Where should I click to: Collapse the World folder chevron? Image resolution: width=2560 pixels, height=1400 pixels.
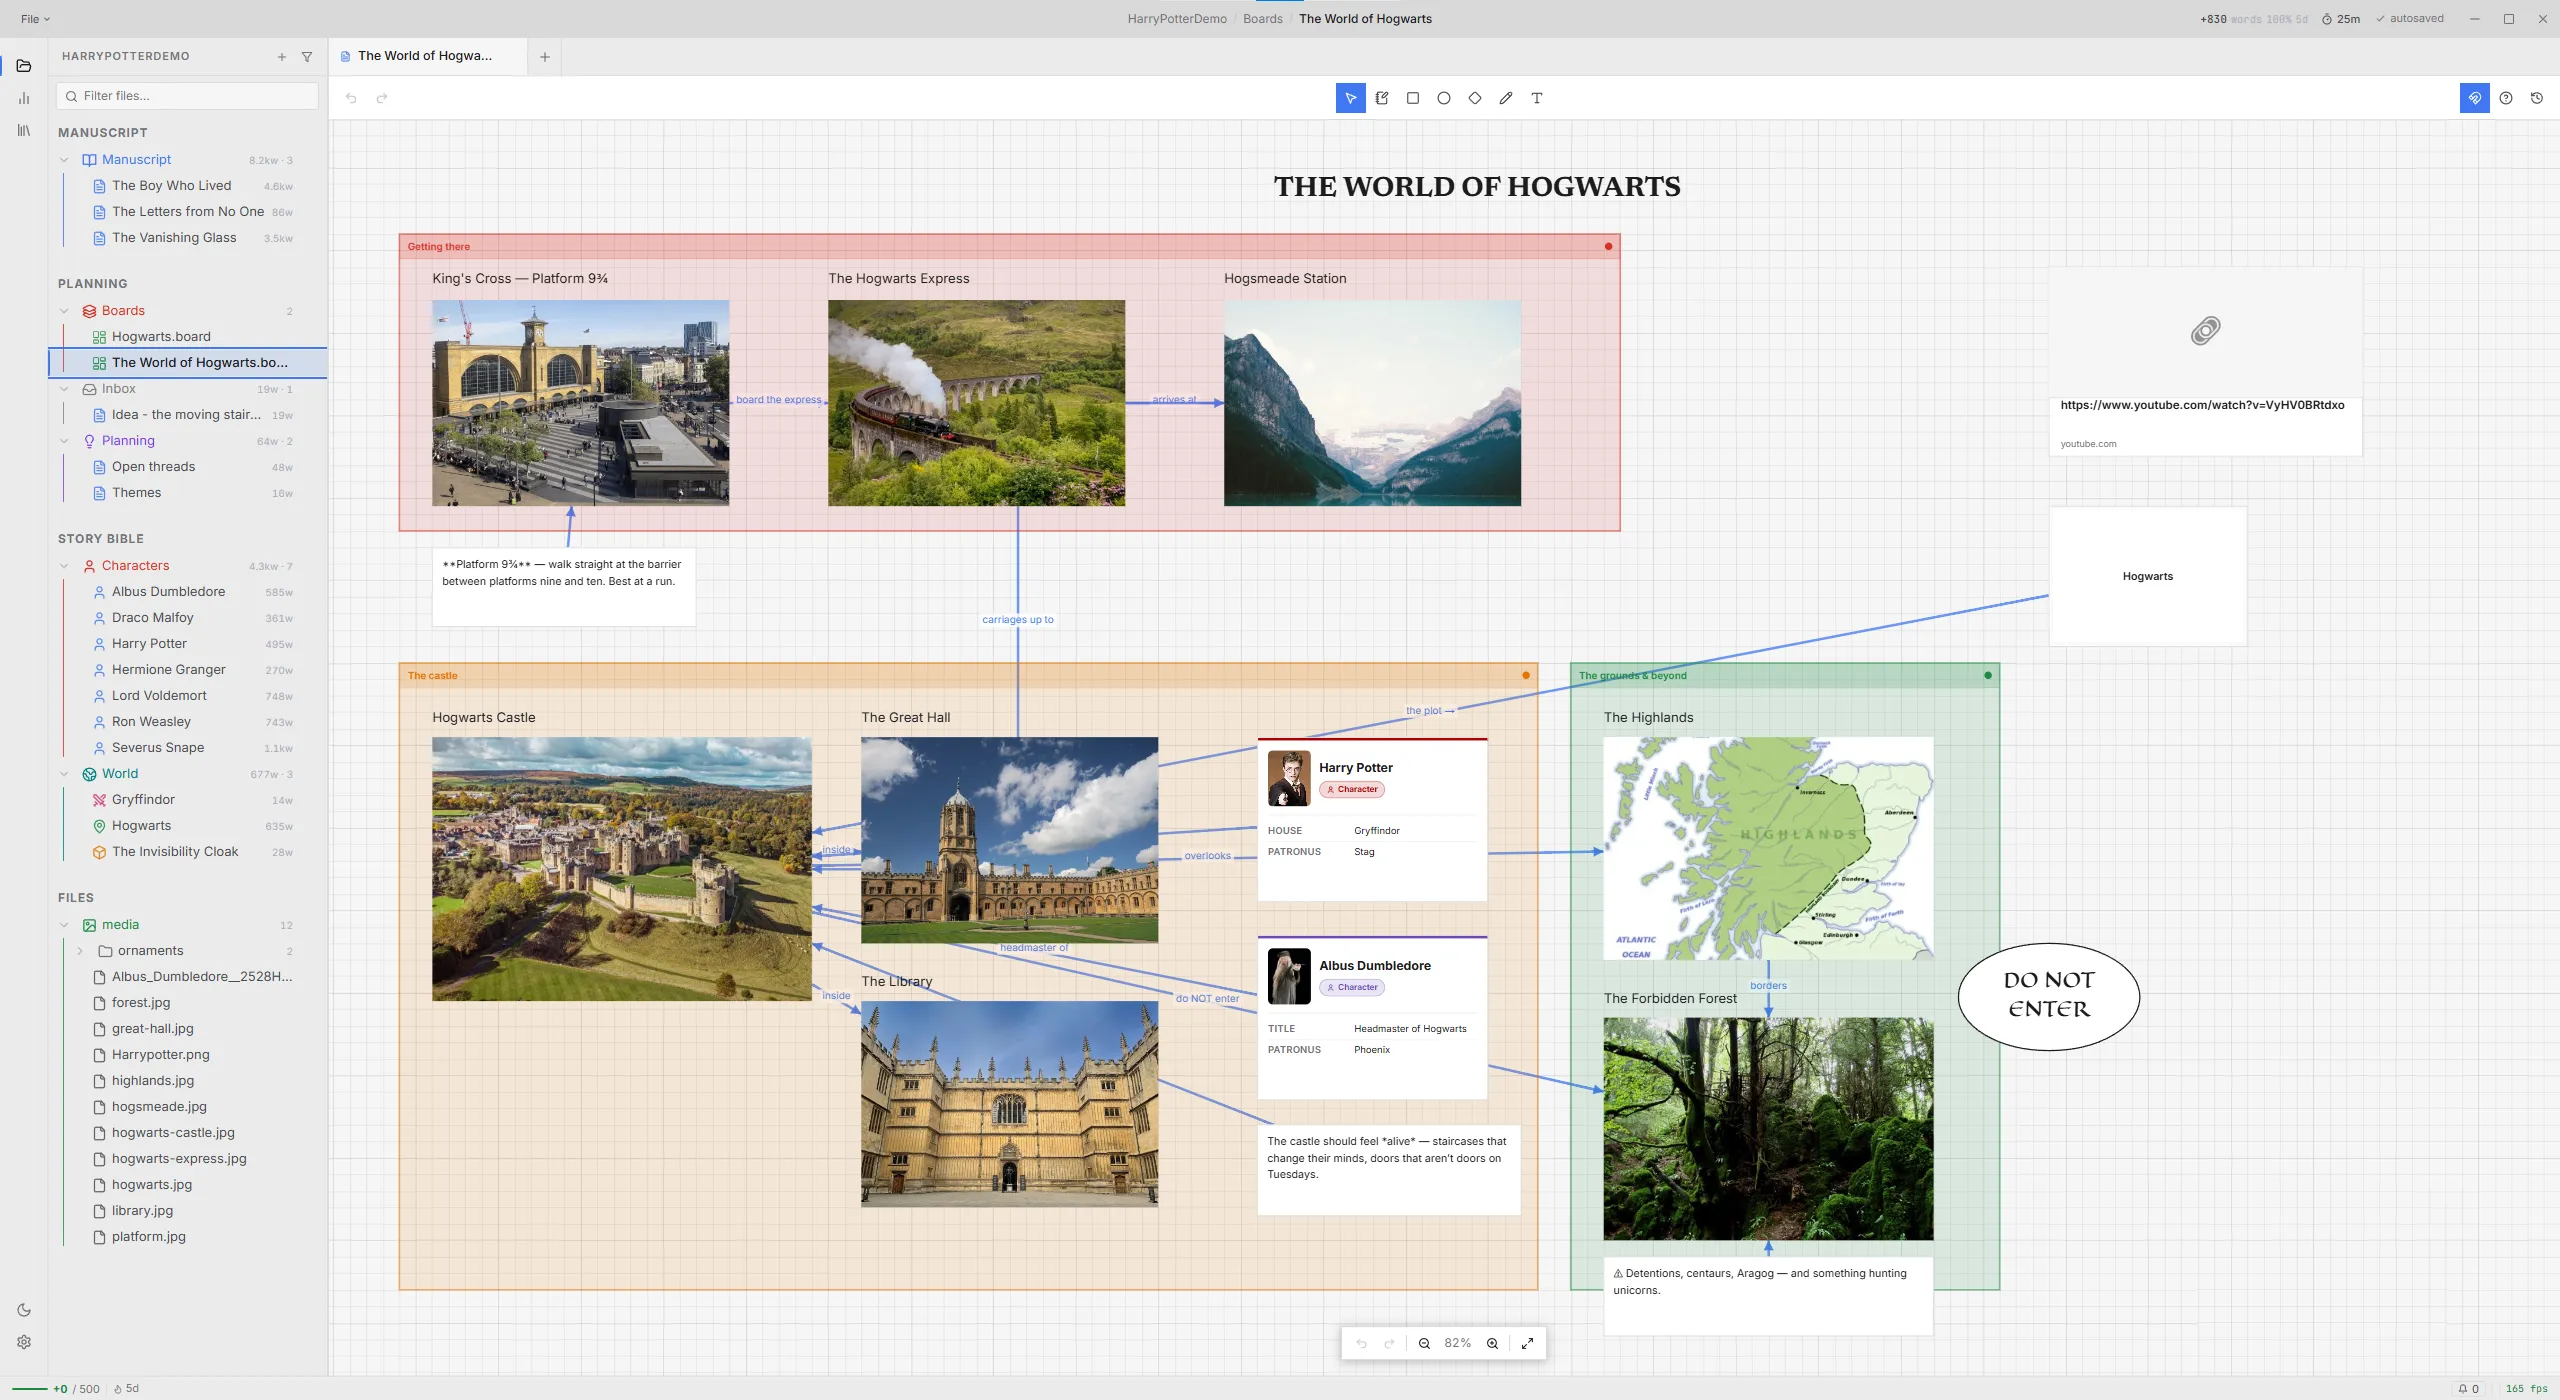click(65, 774)
